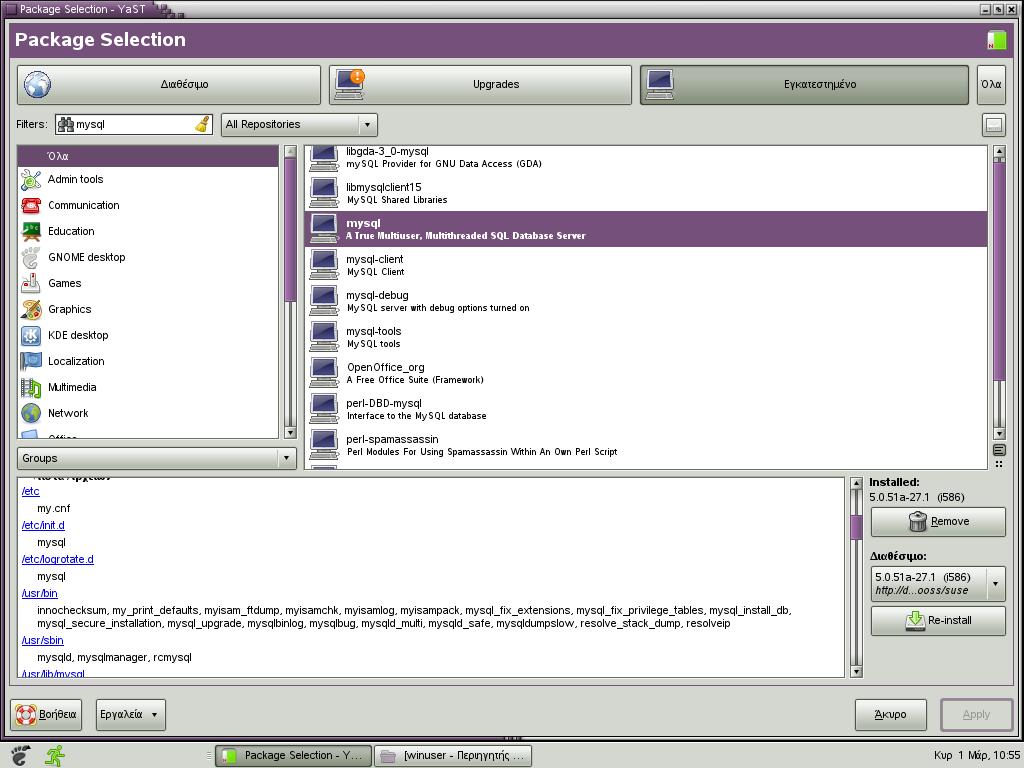Click the Βοήθεια help button
1024x768 pixels.
tap(46, 714)
